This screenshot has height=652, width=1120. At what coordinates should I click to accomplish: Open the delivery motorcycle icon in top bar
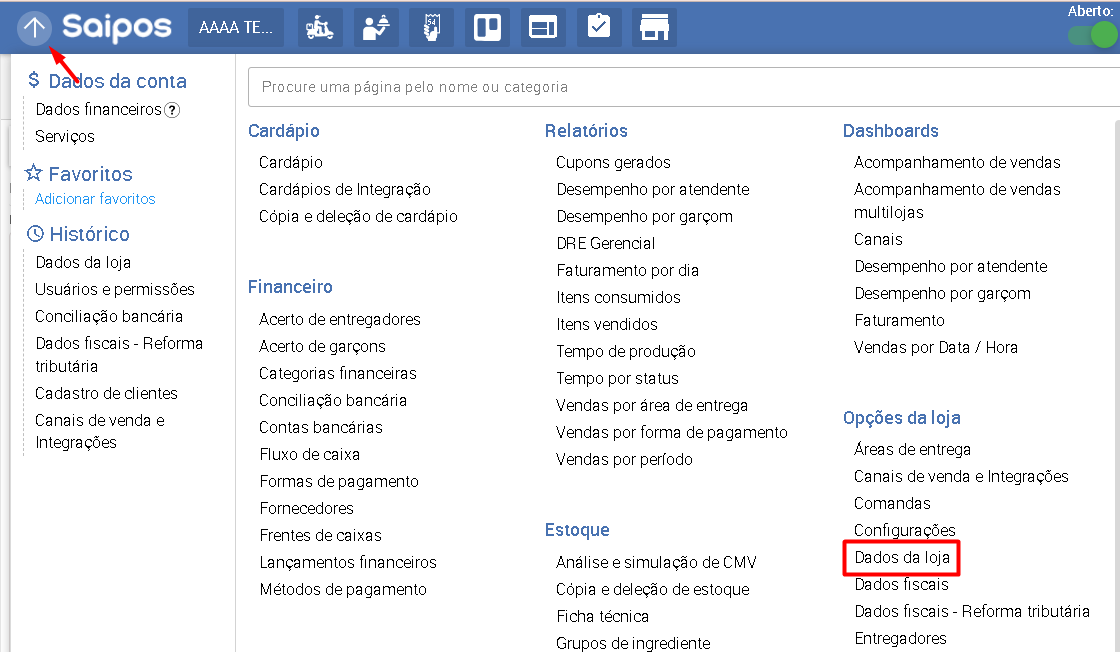click(320, 28)
